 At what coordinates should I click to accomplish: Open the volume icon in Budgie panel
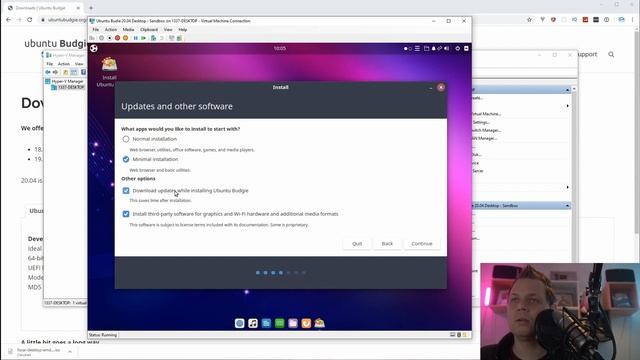(447, 48)
